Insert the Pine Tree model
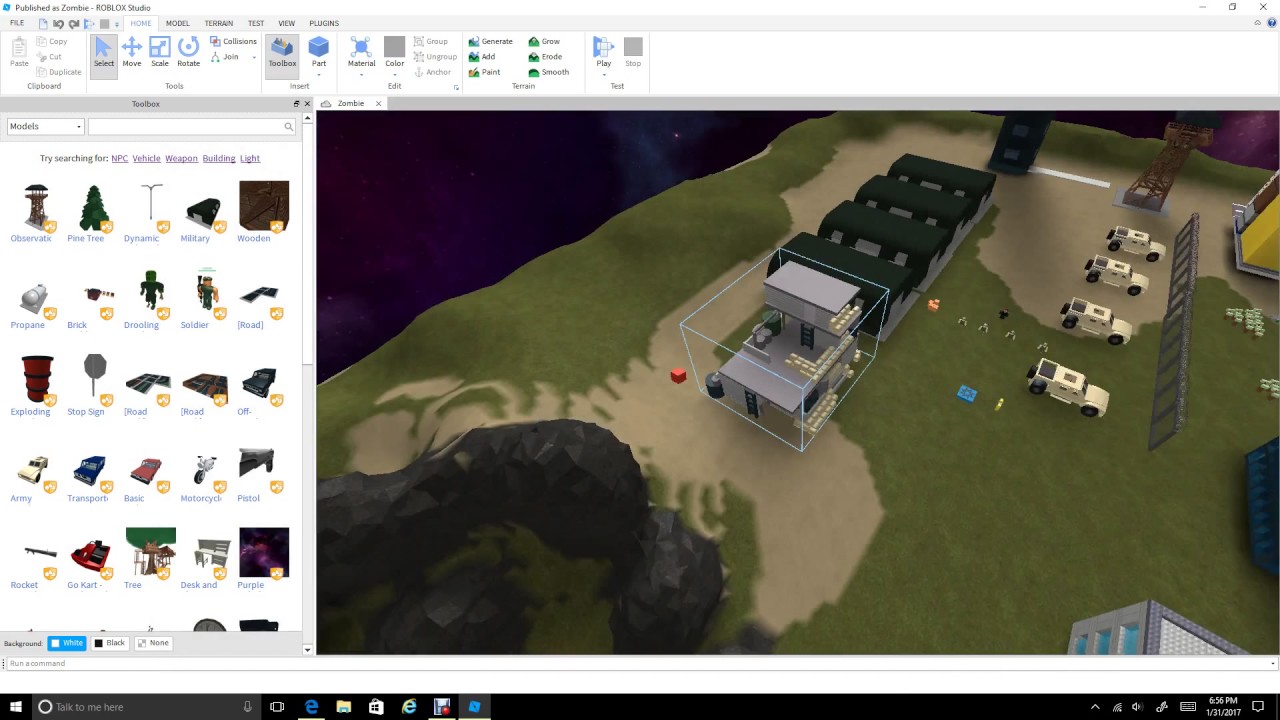The image size is (1280, 720). tap(94, 212)
